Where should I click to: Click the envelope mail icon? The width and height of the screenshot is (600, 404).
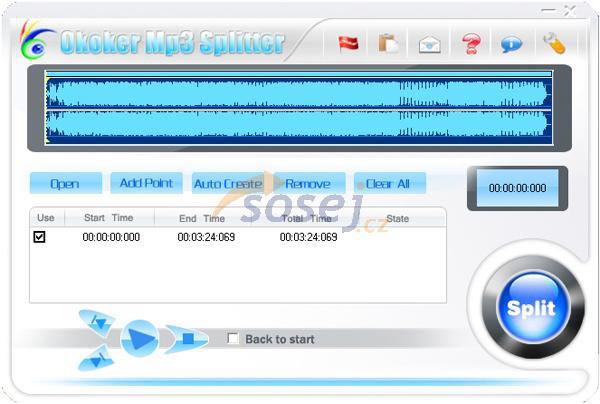pyautogui.click(x=429, y=44)
